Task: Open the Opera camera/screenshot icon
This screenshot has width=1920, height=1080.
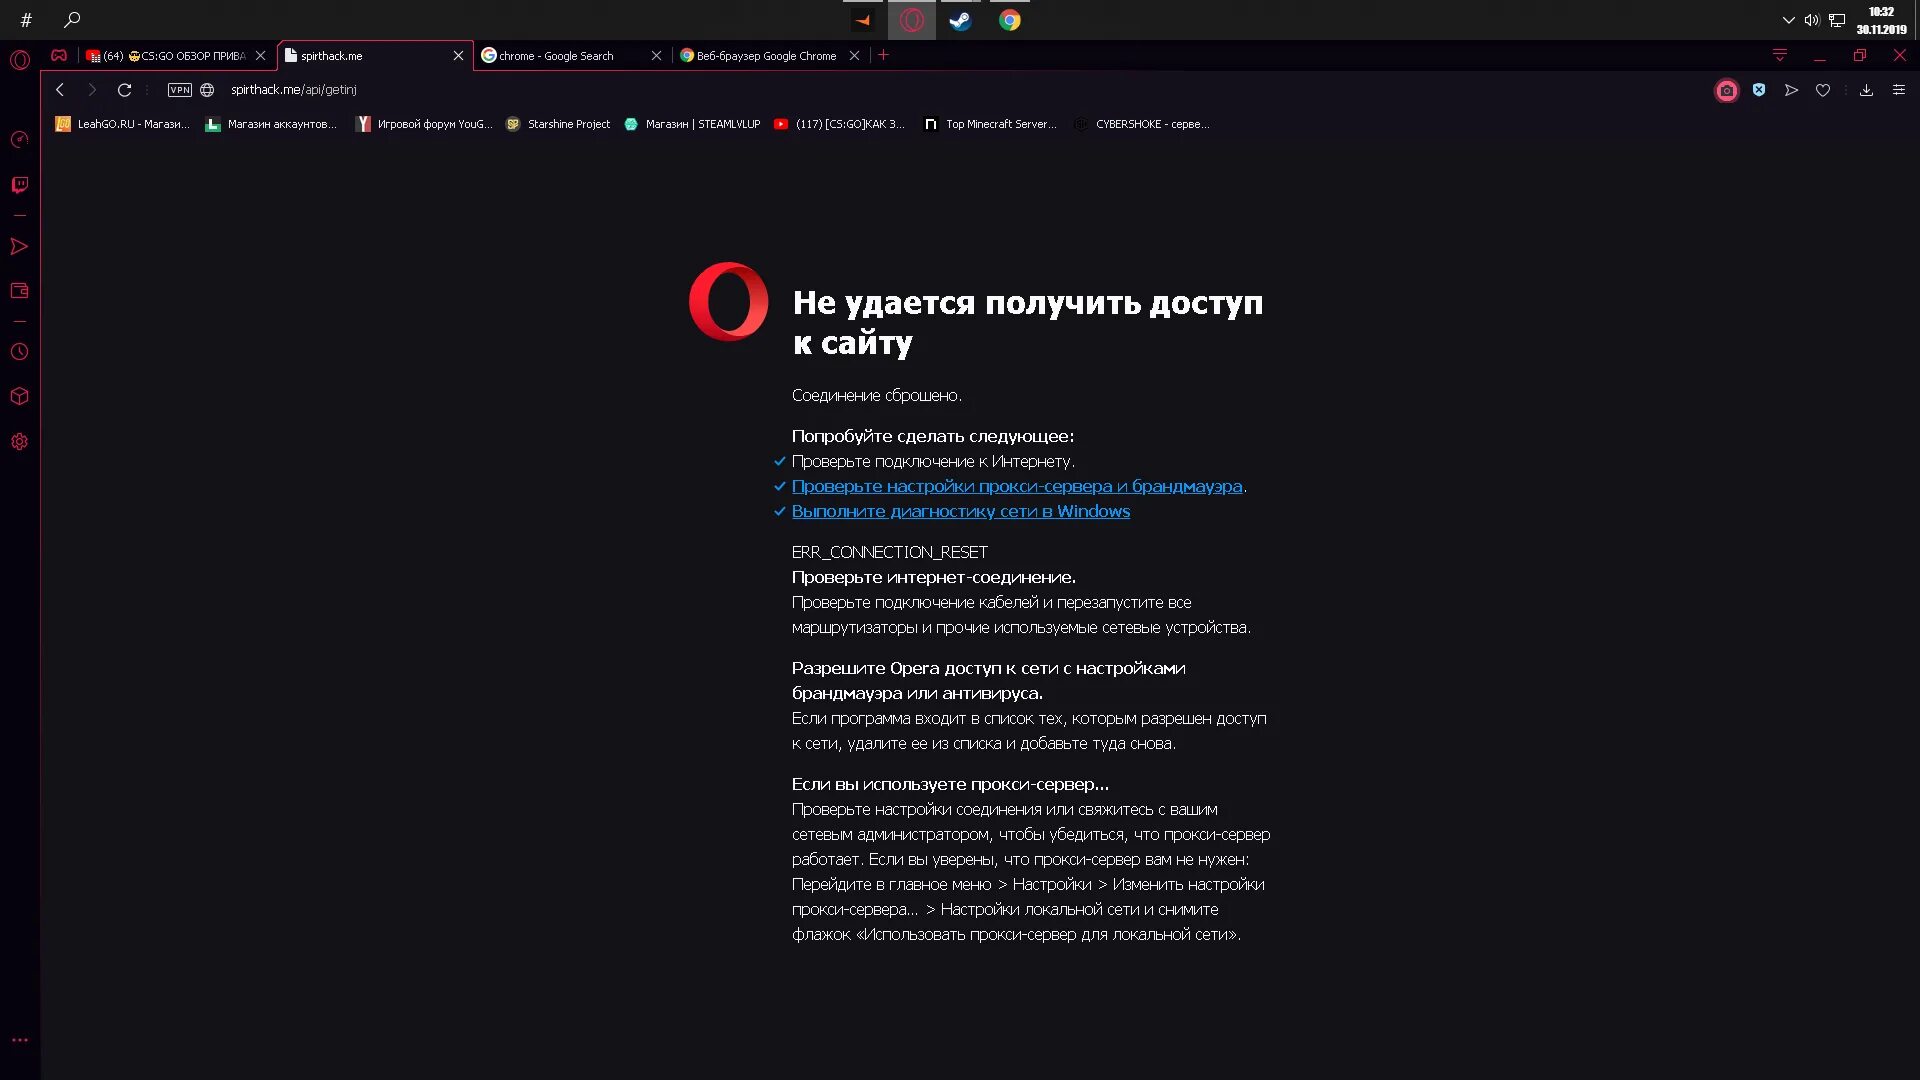Action: pyautogui.click(x=1725, y=90)
